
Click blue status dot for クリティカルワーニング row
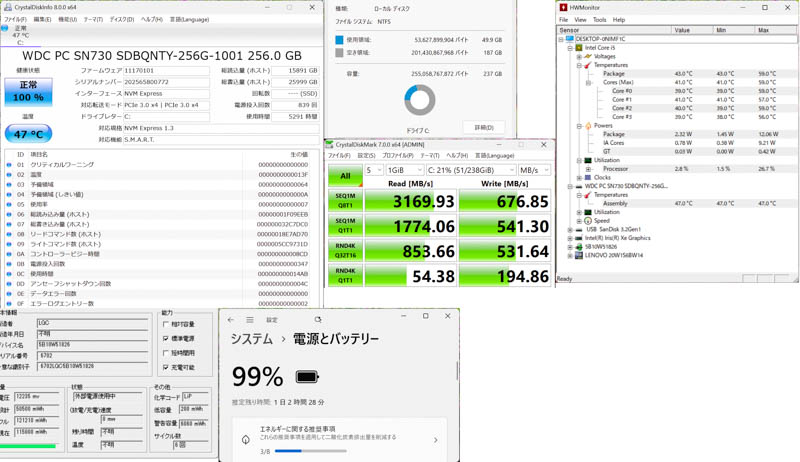tap(9, 165)
